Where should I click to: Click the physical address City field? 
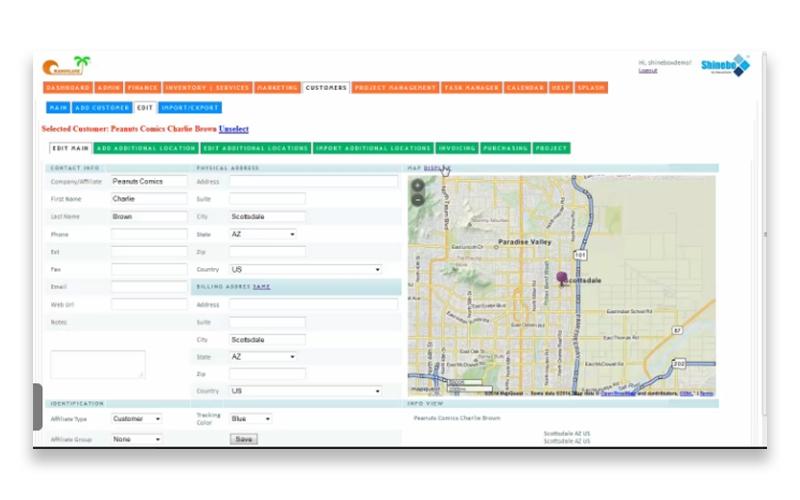[267, 216]
